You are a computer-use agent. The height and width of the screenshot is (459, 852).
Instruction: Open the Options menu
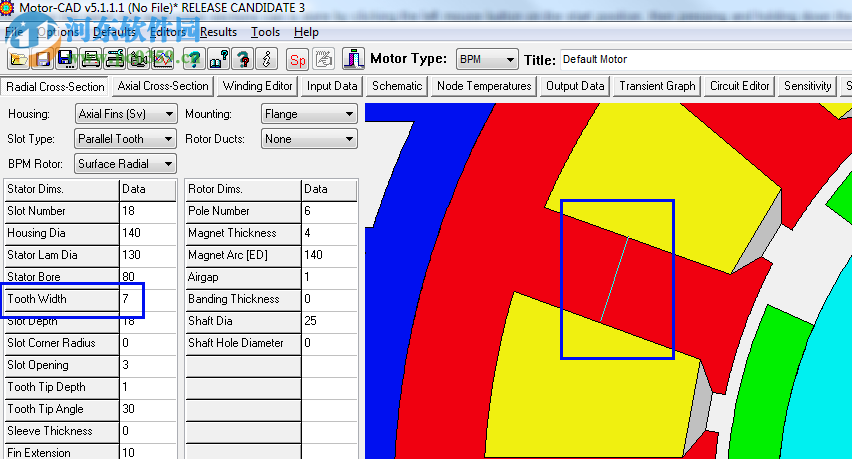click(57, 32)
